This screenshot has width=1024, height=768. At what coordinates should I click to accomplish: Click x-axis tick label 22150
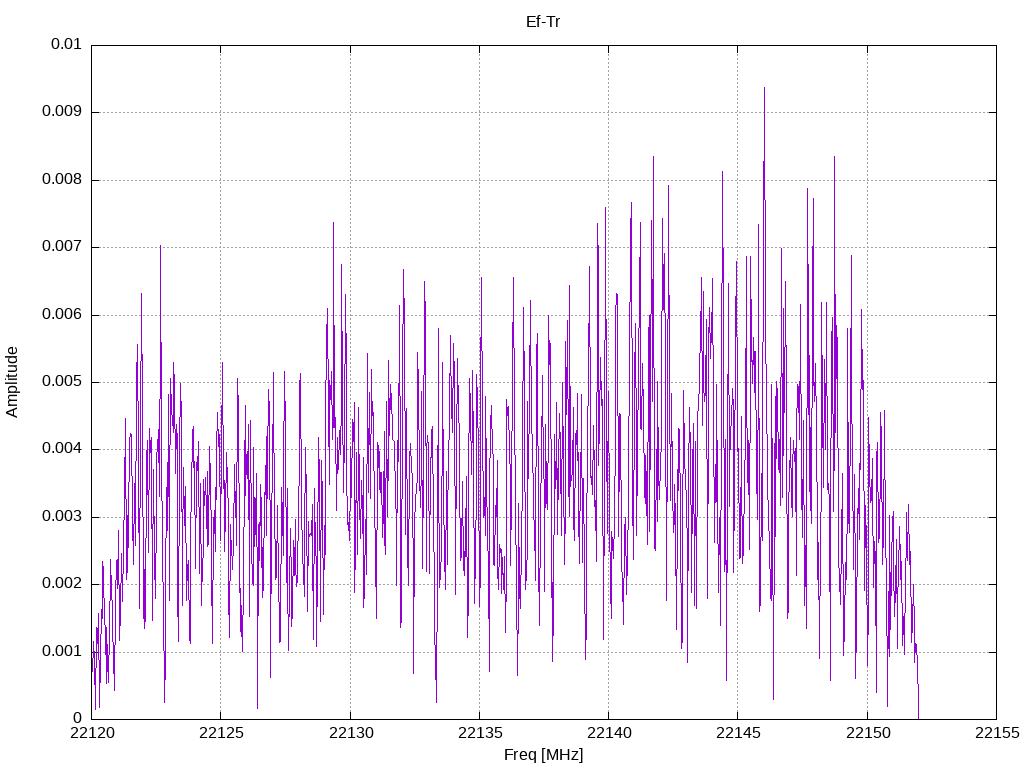(x=868, y=733)
